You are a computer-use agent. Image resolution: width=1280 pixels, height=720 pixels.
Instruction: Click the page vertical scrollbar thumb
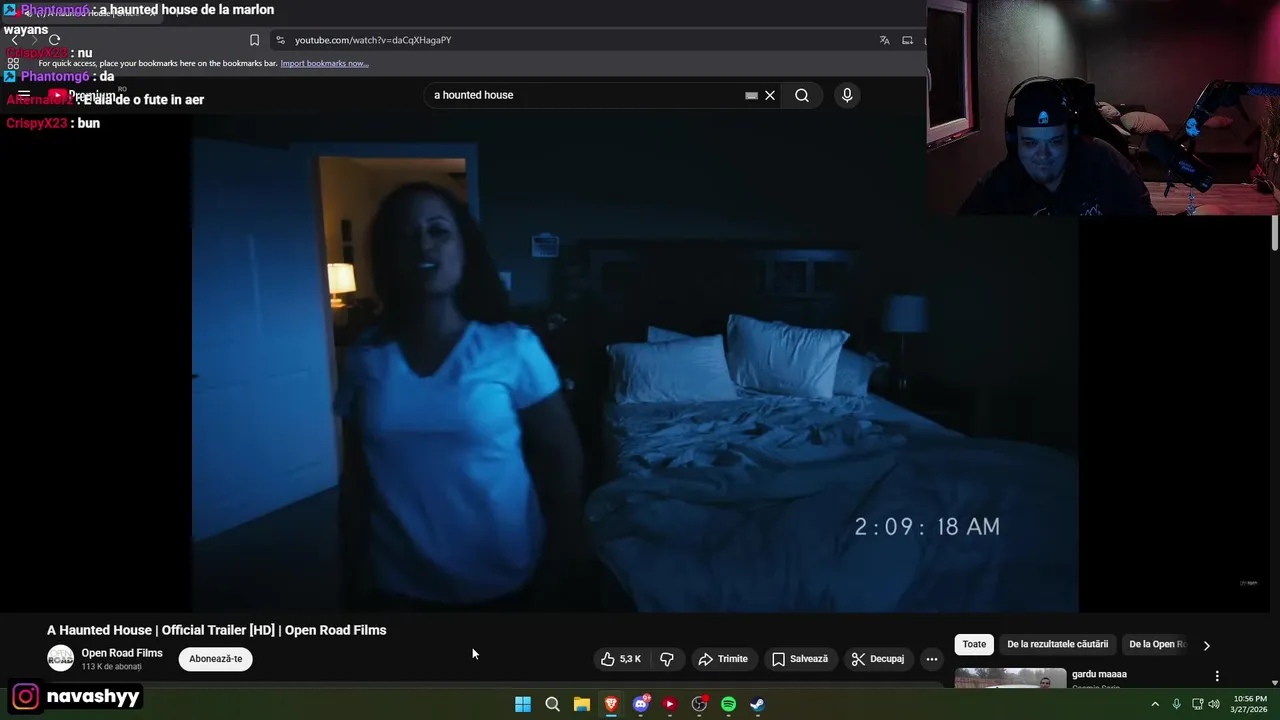point(1275,233)
